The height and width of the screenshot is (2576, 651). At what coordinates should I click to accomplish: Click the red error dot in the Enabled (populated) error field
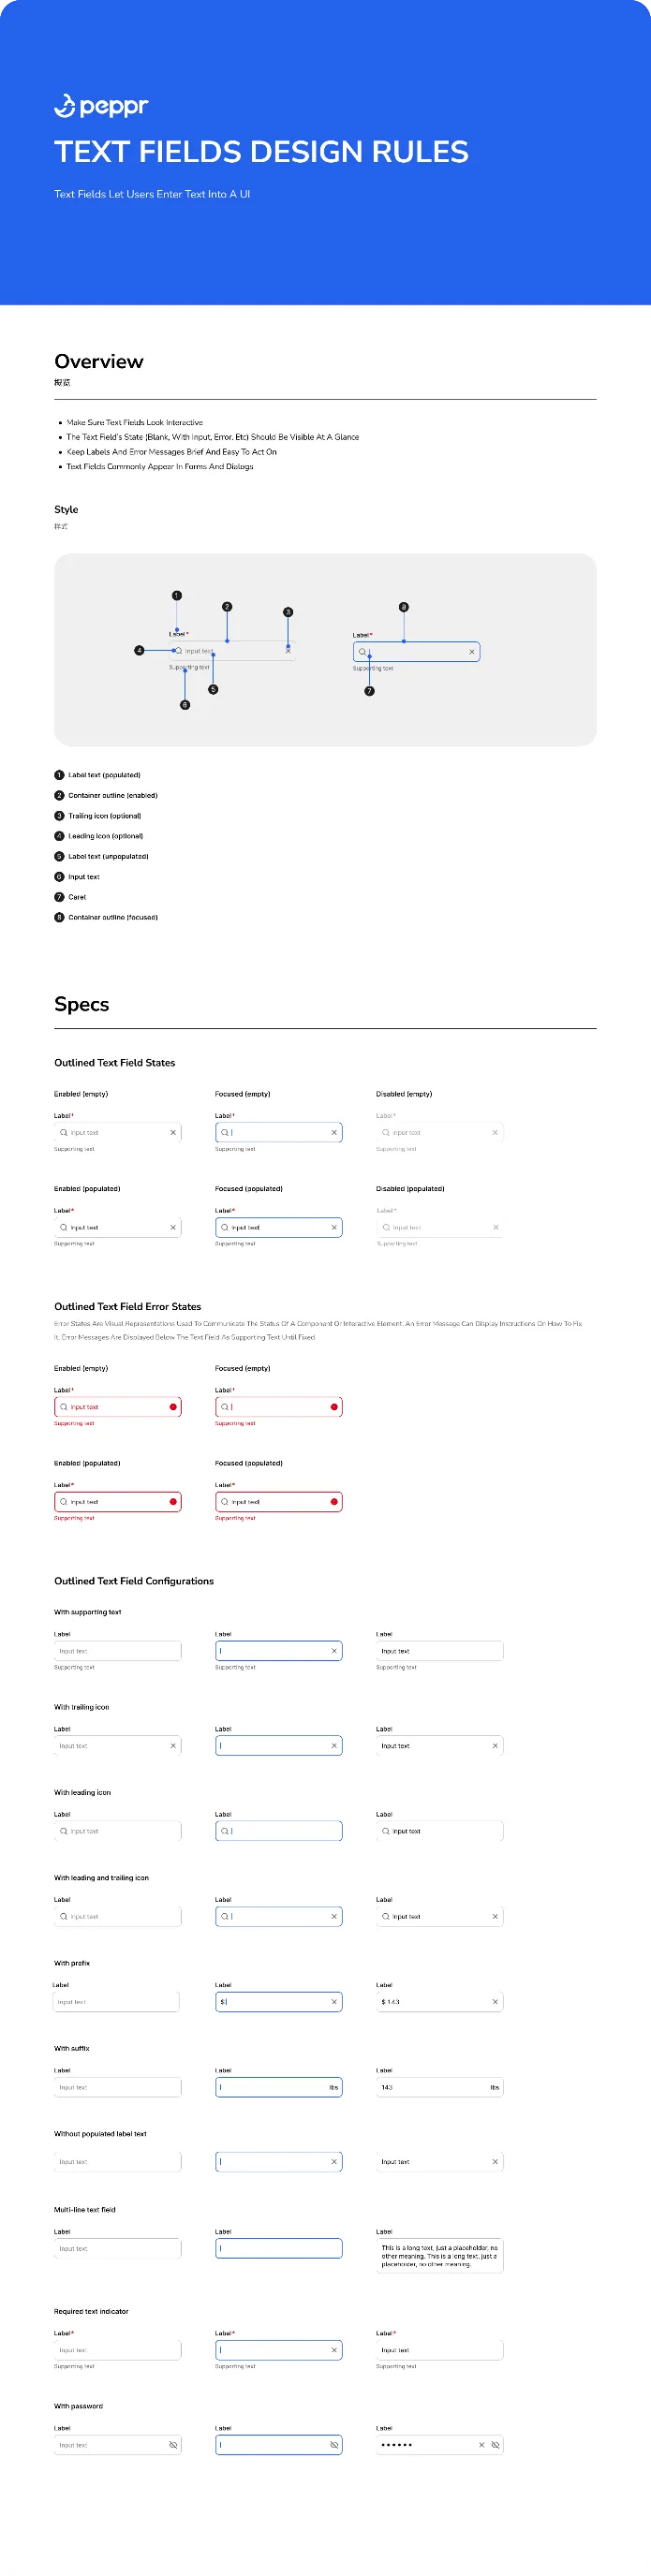[173, 1502]
